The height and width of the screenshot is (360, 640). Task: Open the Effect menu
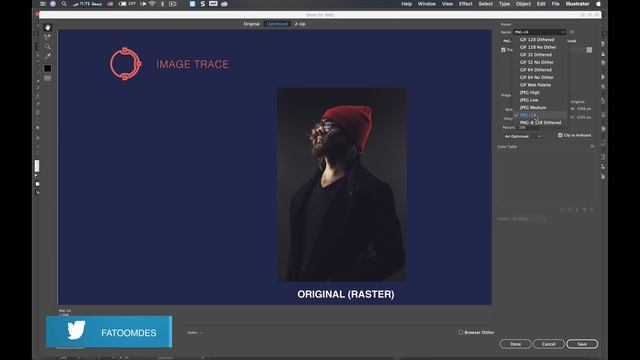pyautogui.click(x=466, y=4)
